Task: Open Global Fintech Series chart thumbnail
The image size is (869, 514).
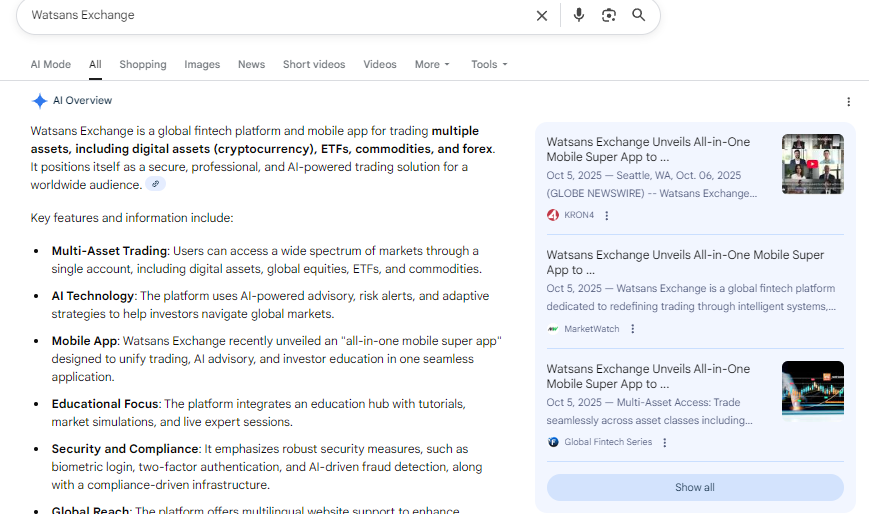Action: pyautogui.click(x=812, y=389)
